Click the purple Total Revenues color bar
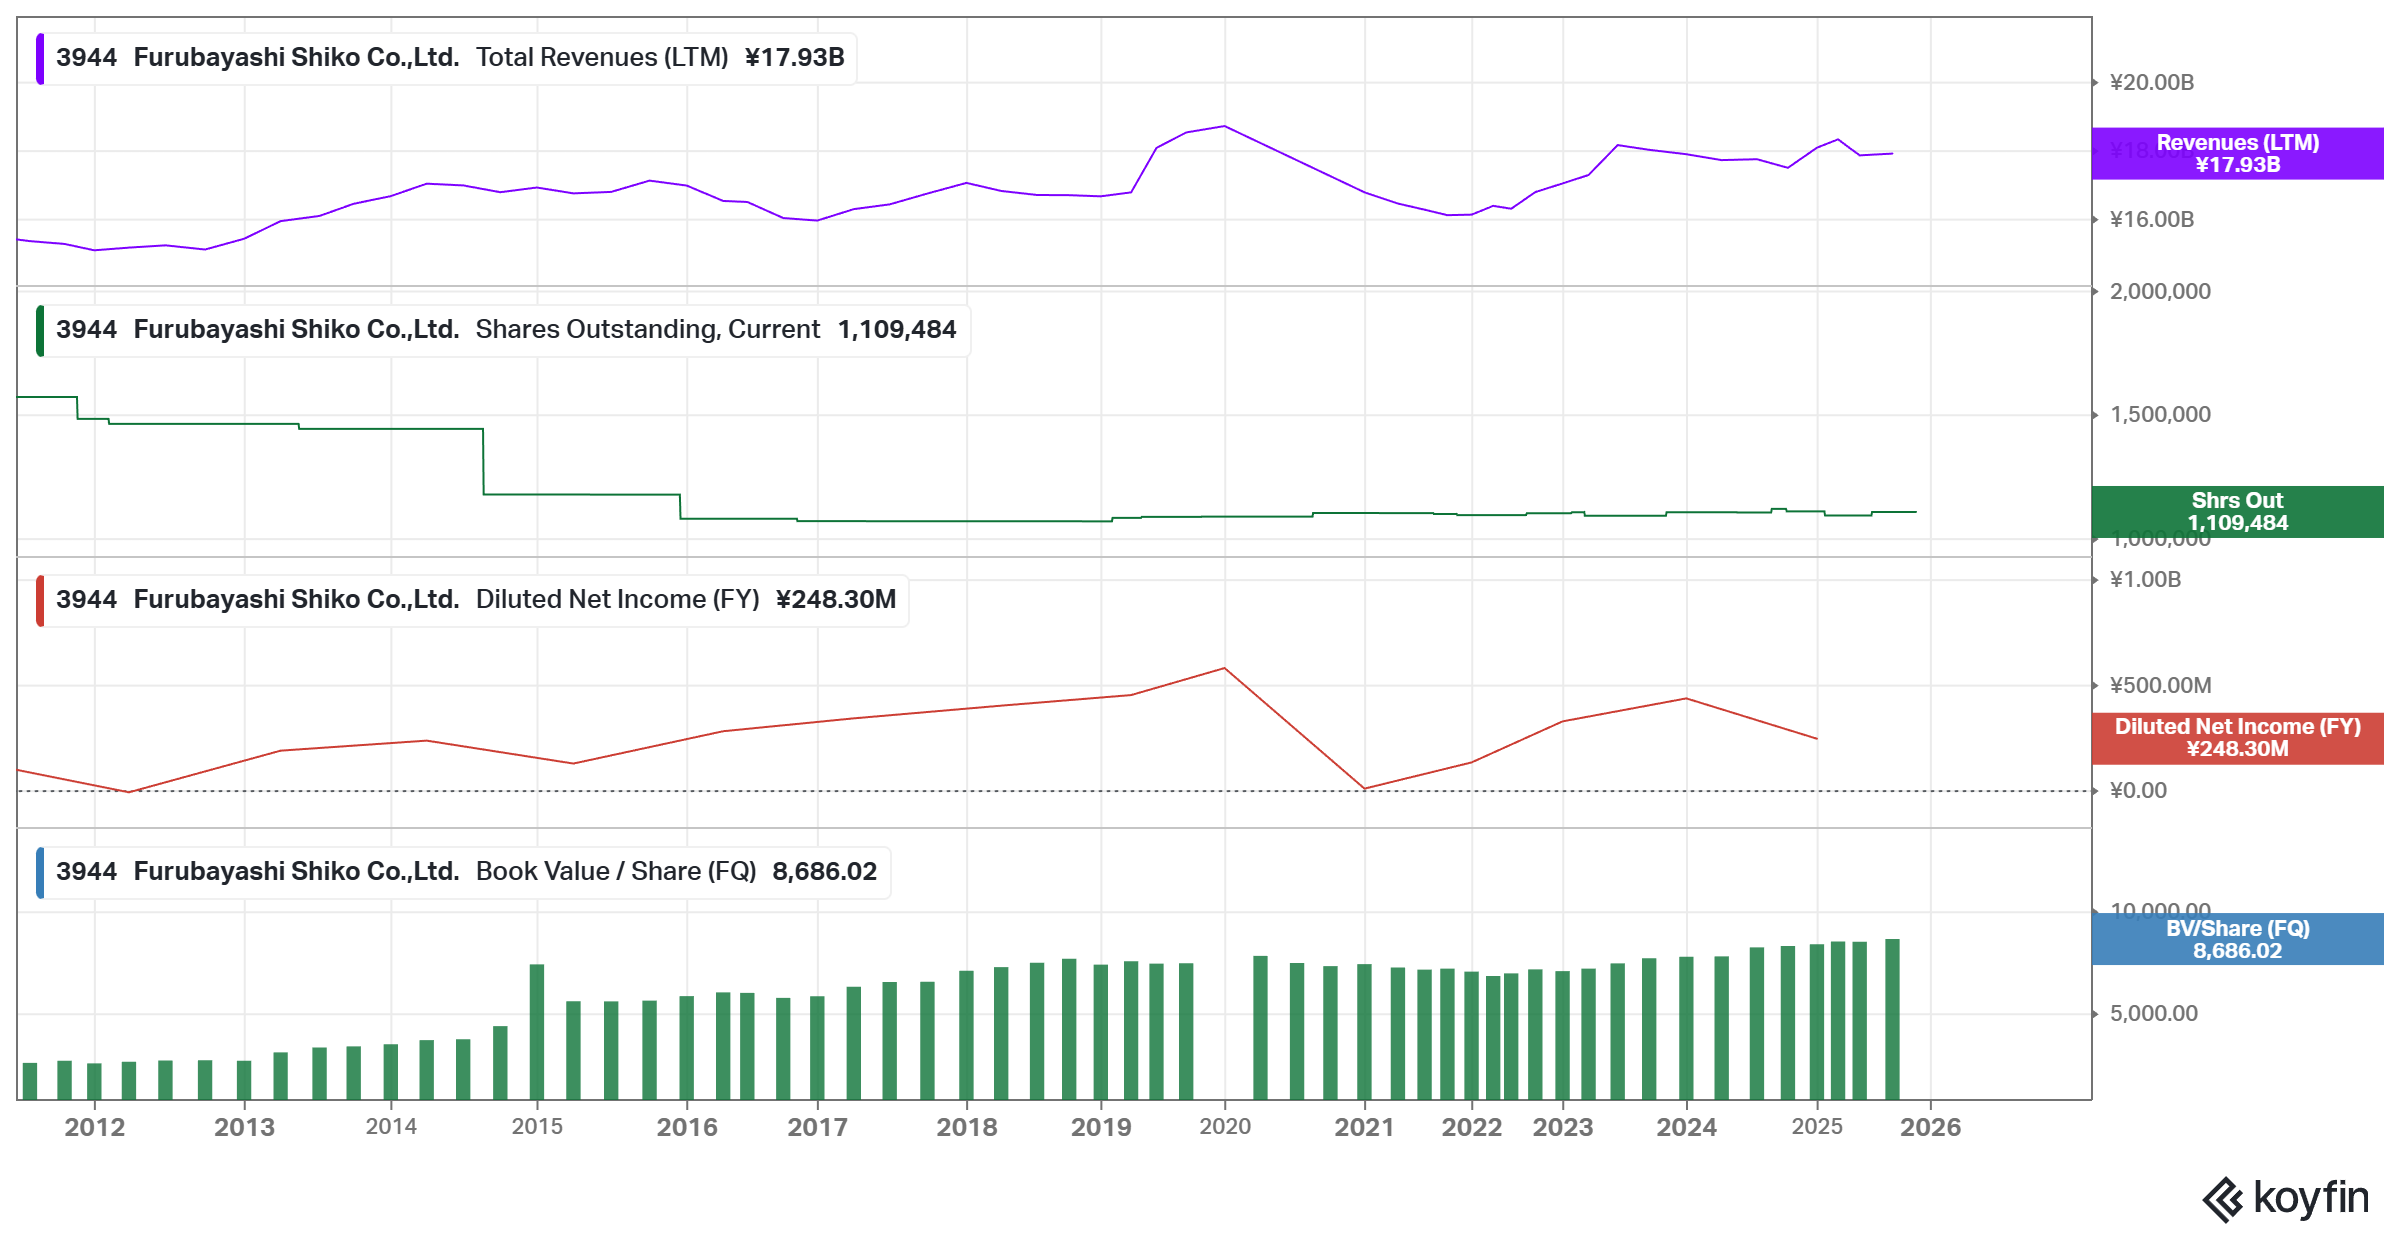Viewport: 2400px width, 1240px height. click(x=40, y=58)
